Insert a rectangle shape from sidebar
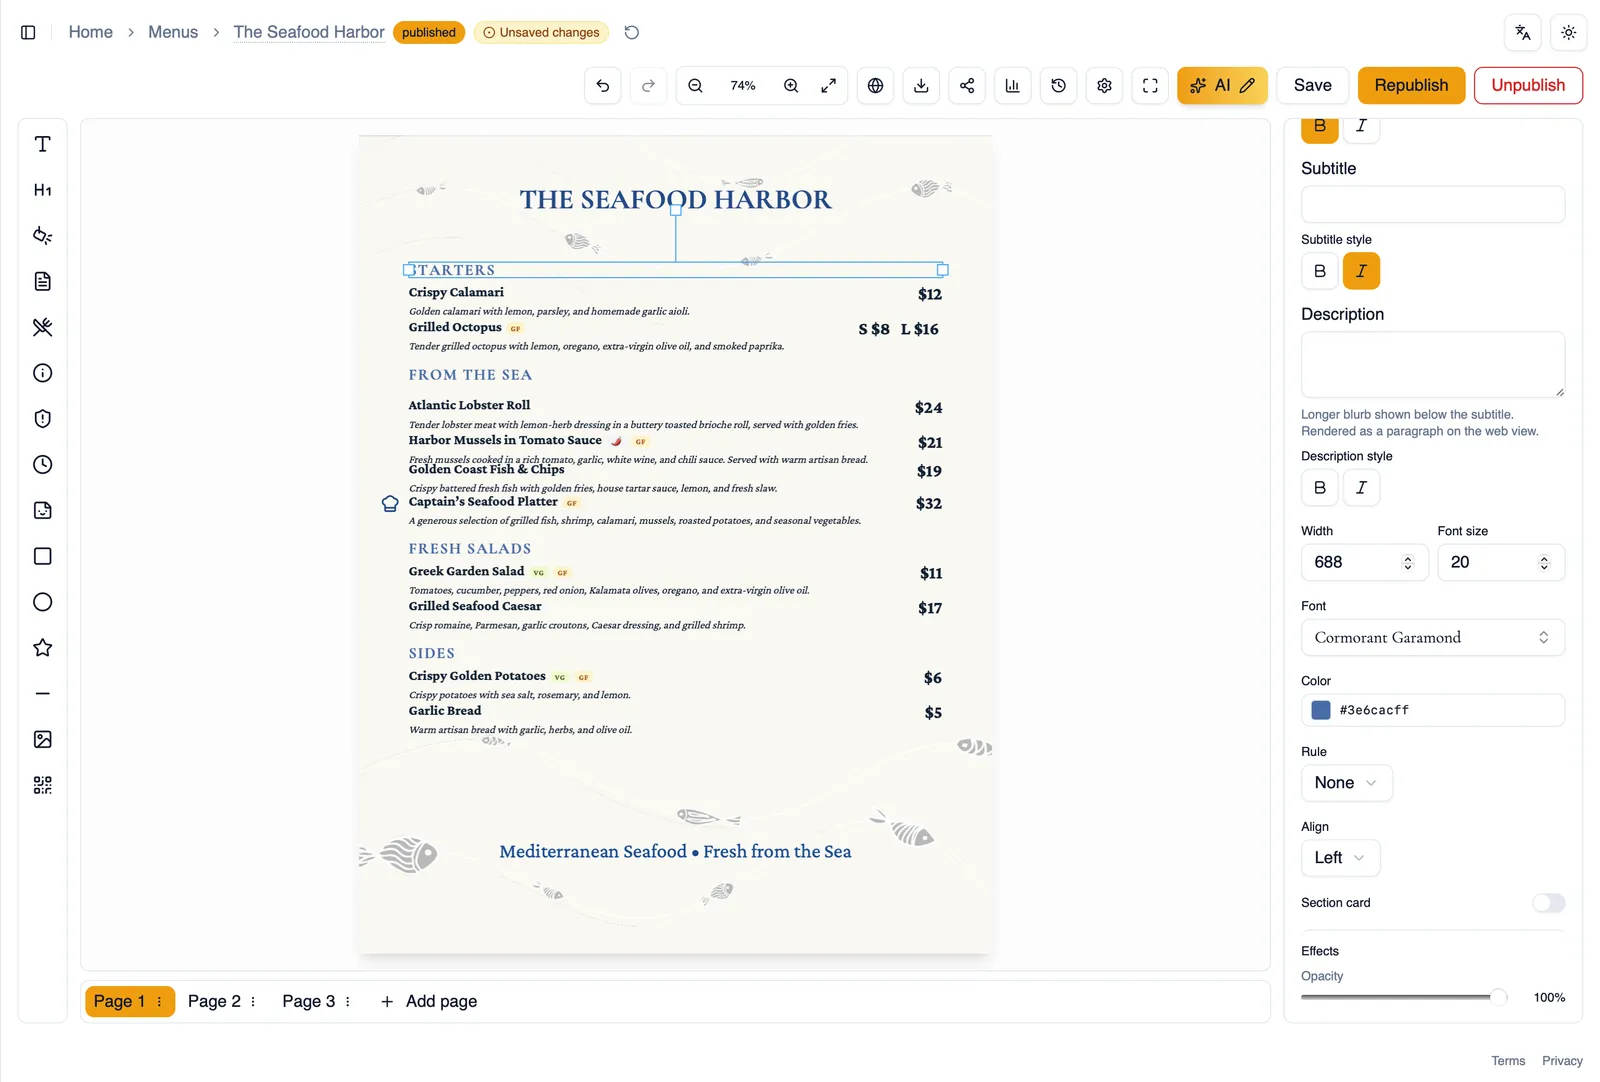Image resolution: width=1600 pixels, height=1082 pixels. point(42,556)
